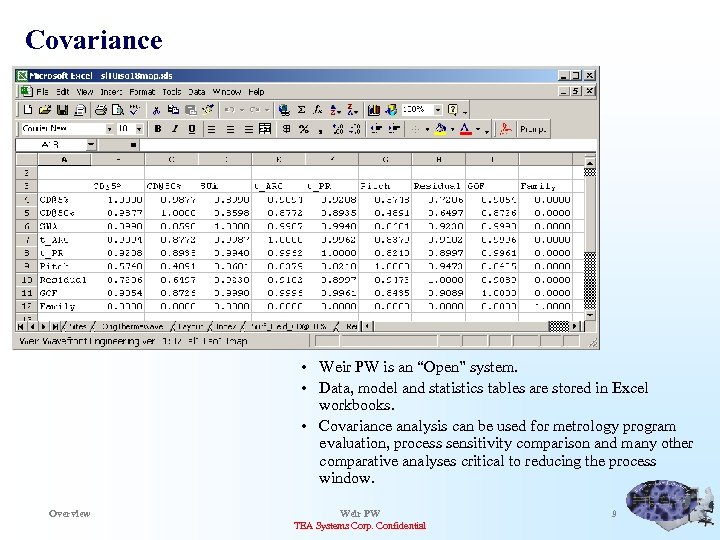
Task: Click the Insert Hyperlink globe icon
Action: [x=284, y=110]
